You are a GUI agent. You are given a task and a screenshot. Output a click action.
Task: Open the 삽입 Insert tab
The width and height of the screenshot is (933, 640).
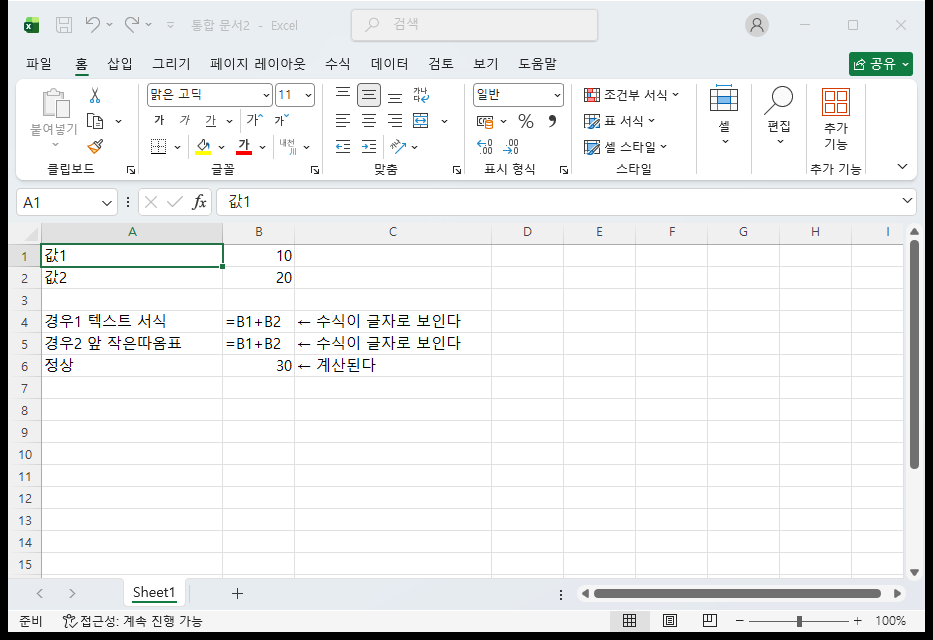tap(120, 64)
